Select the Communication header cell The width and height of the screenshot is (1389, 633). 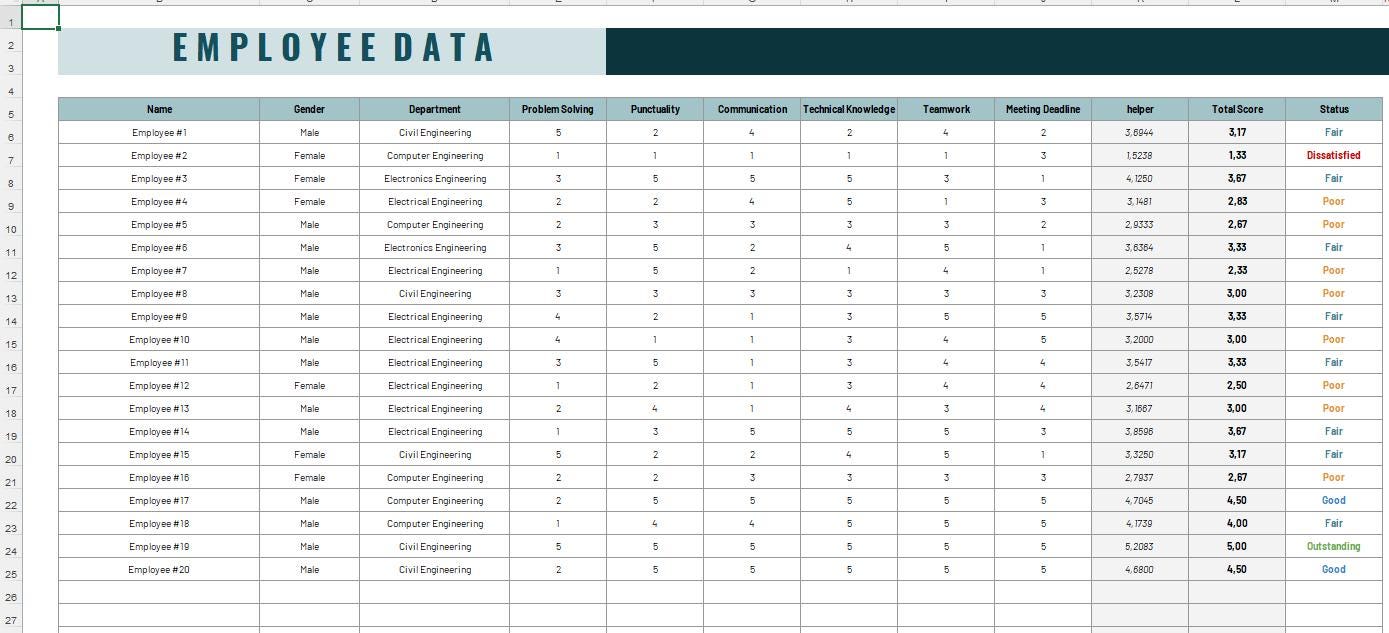click(x=751, y=109)
